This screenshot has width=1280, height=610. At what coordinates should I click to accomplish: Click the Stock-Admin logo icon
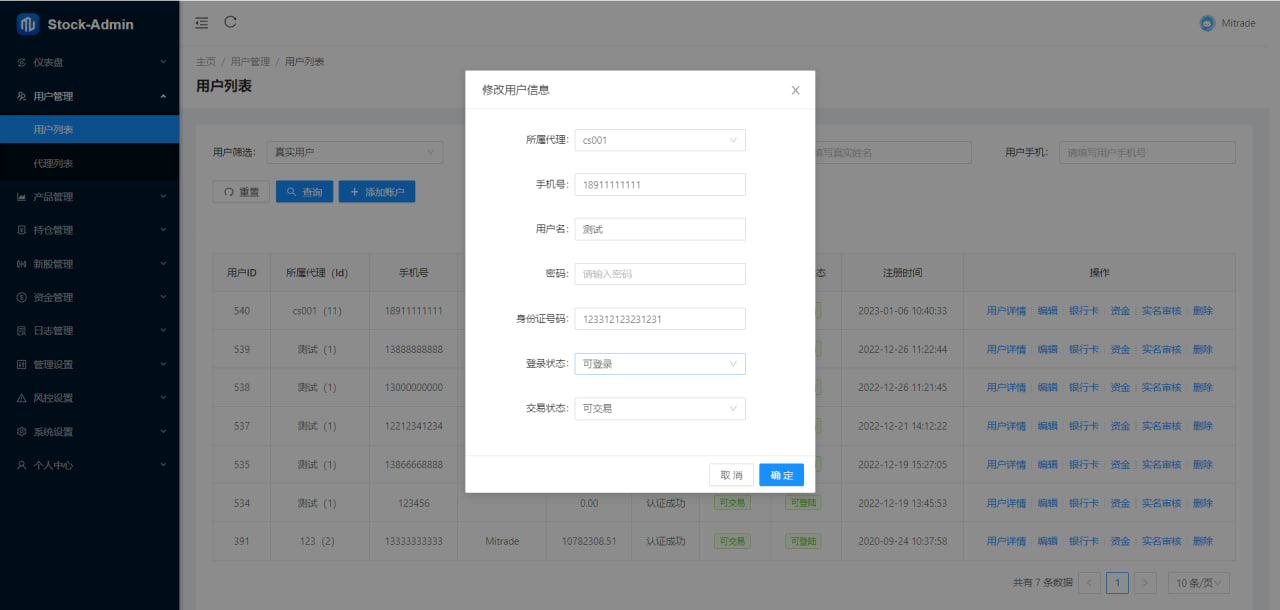(x=28, y=24)
